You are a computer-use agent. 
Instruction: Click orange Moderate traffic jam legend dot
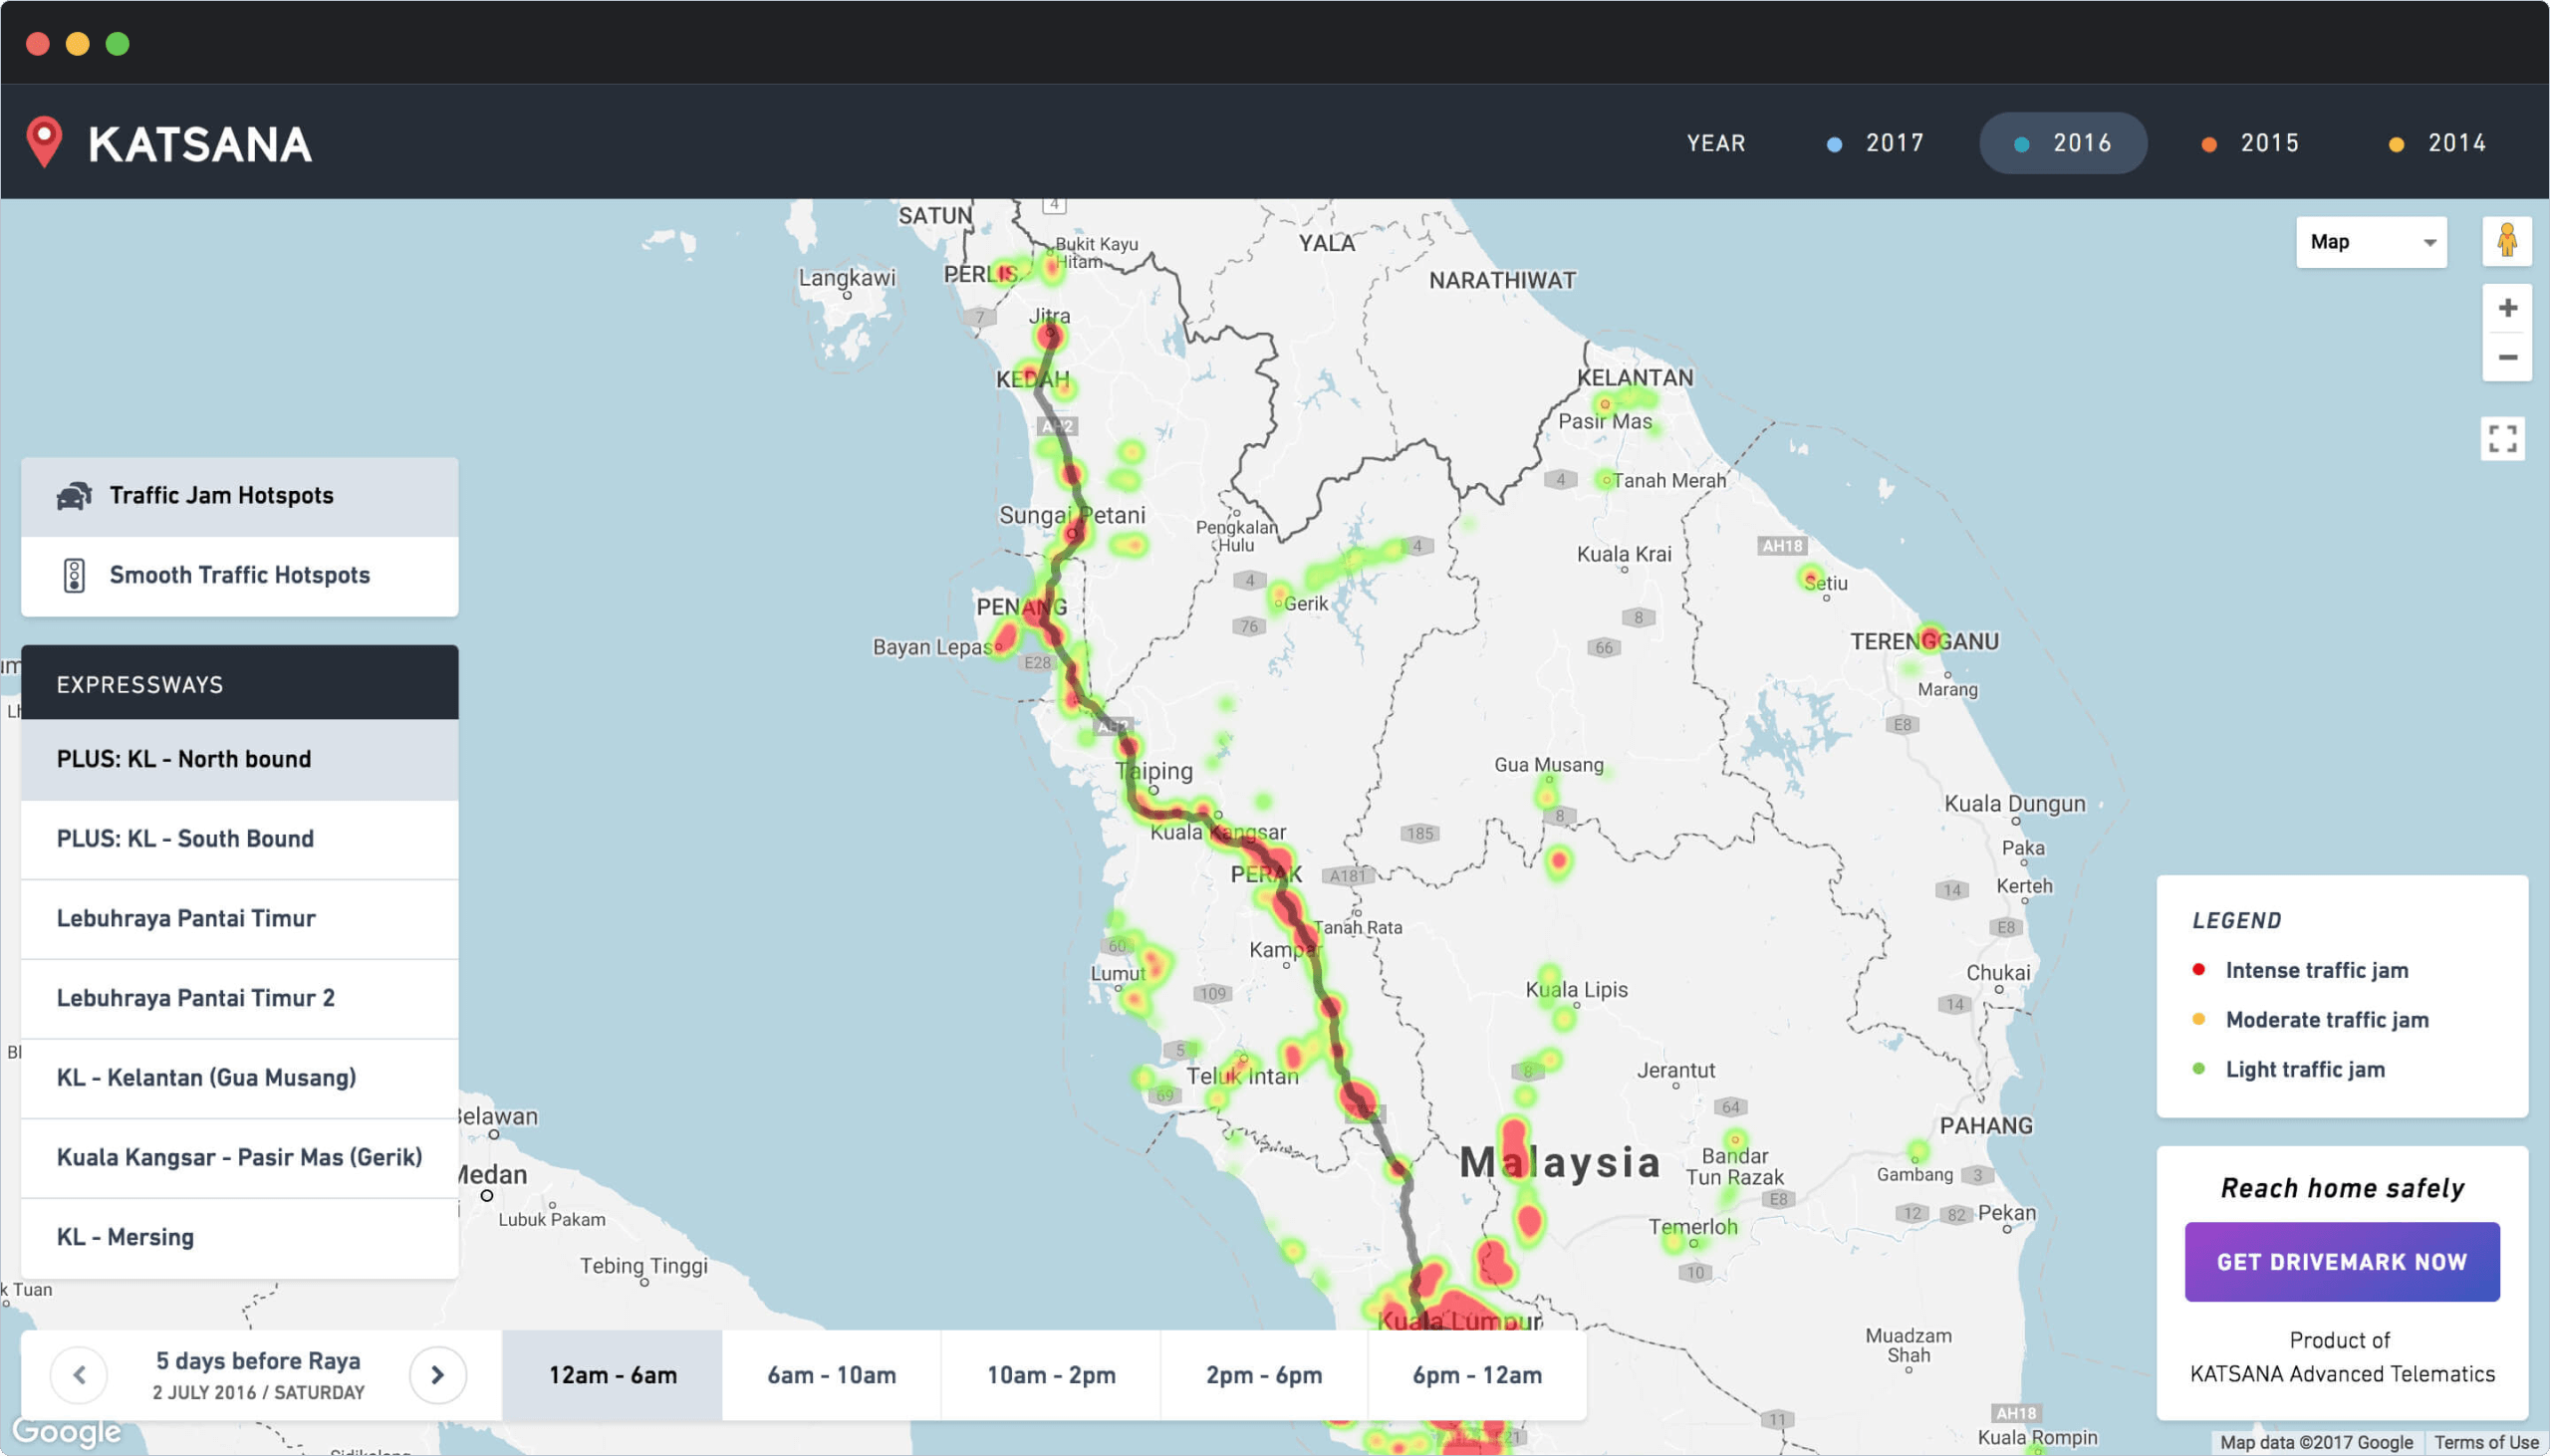[2198, 1019]
